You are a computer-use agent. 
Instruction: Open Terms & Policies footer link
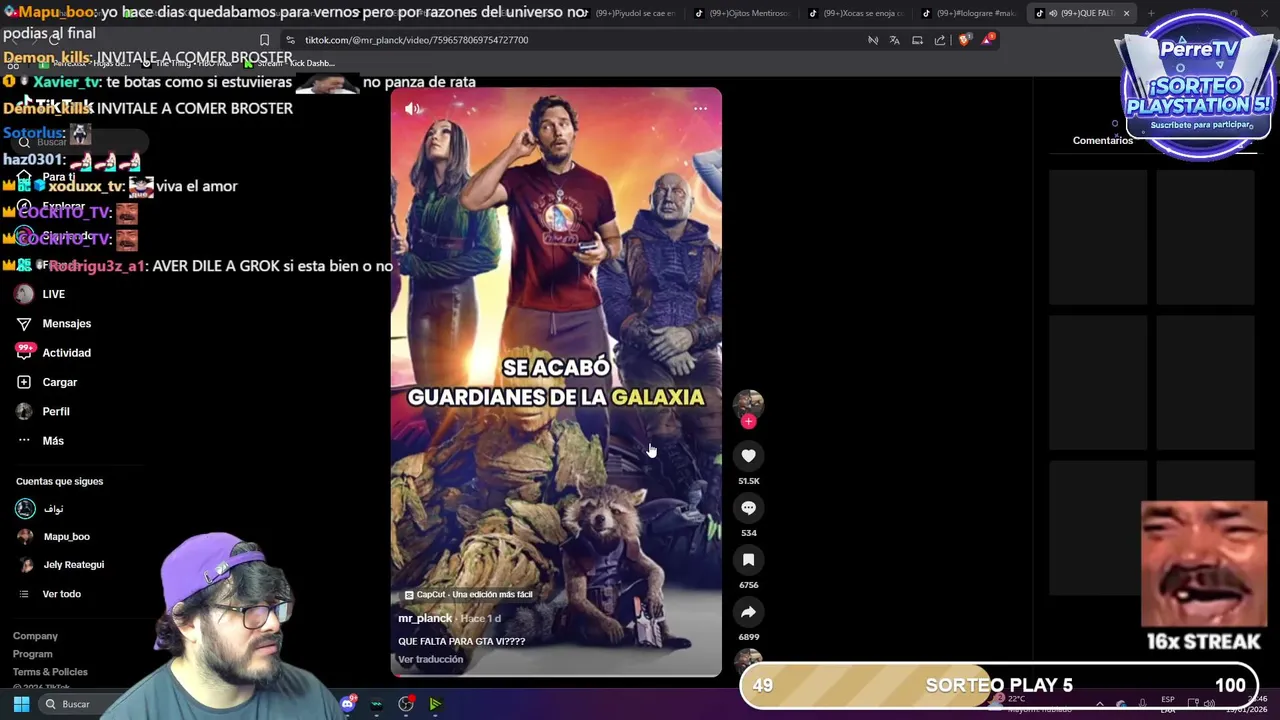(x=50, y=672)
